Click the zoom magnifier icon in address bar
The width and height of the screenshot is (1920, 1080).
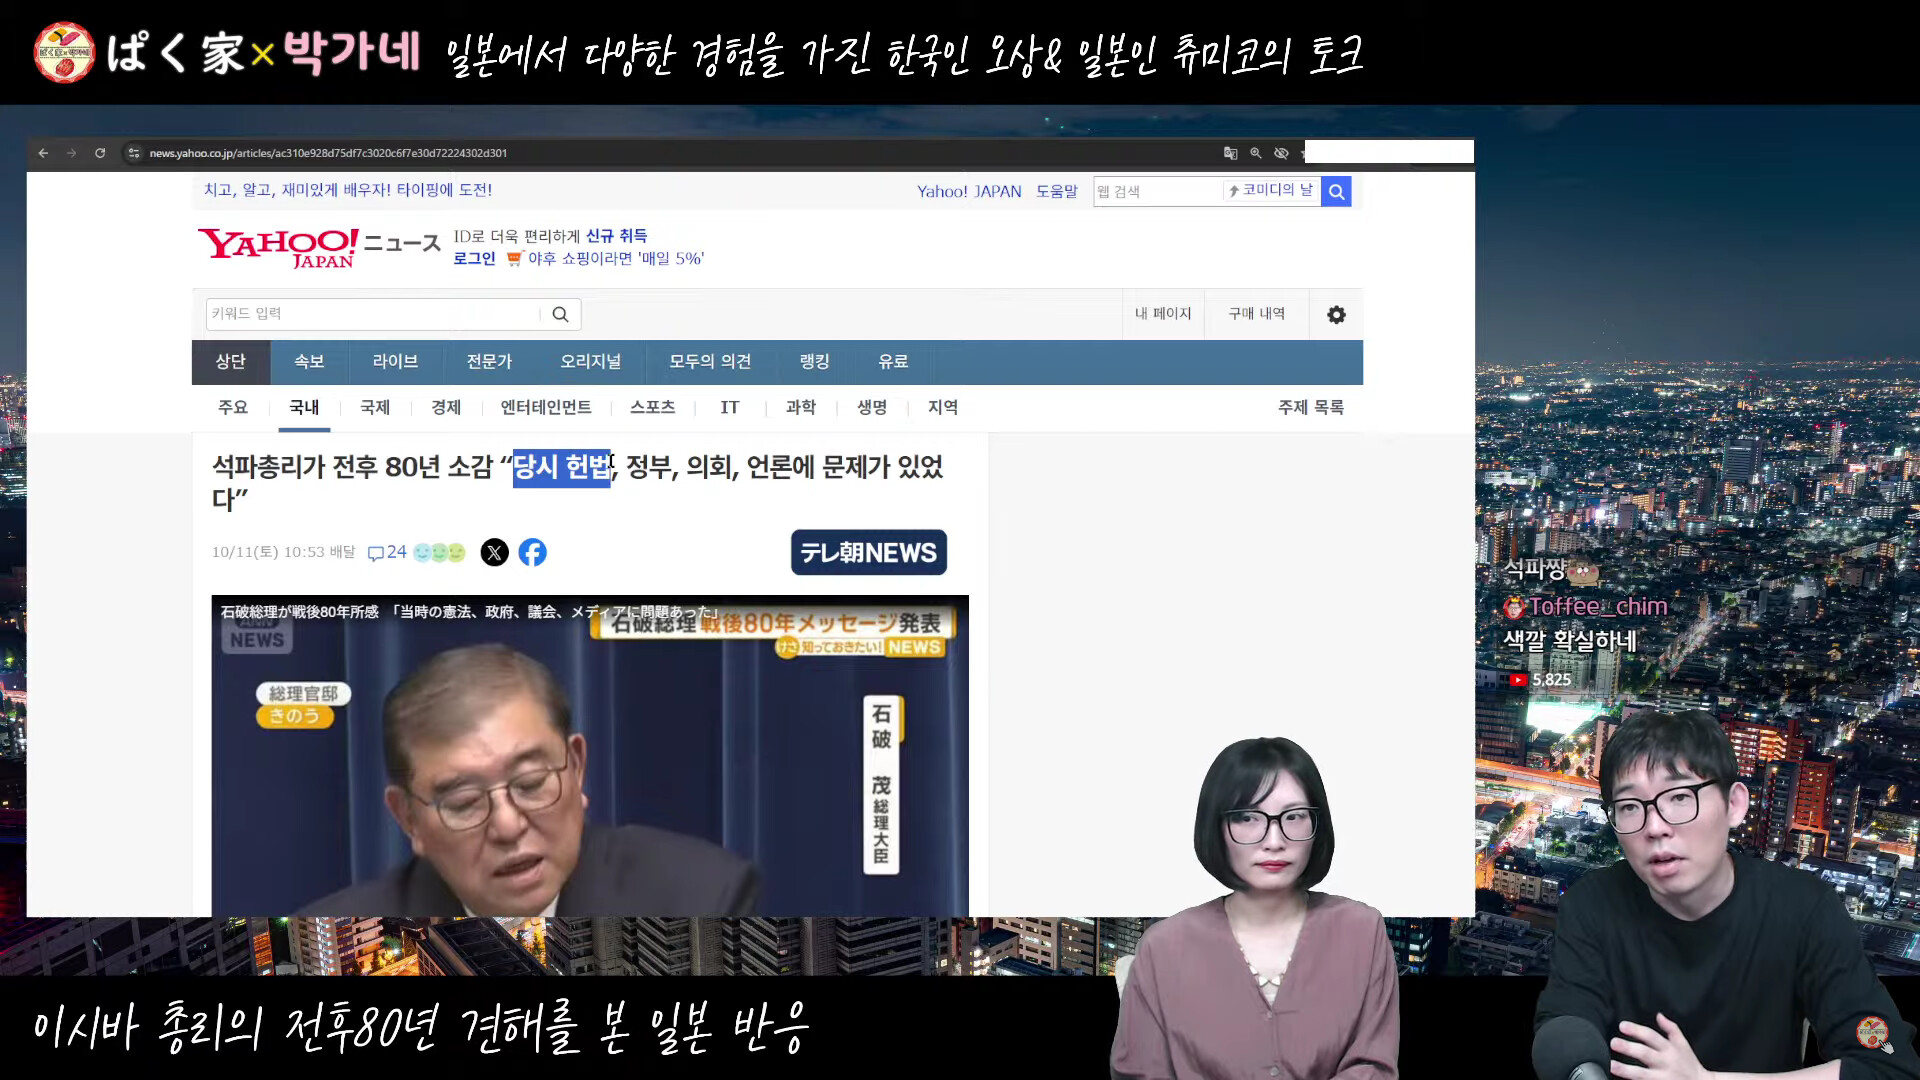click(x=1256, y=153)
